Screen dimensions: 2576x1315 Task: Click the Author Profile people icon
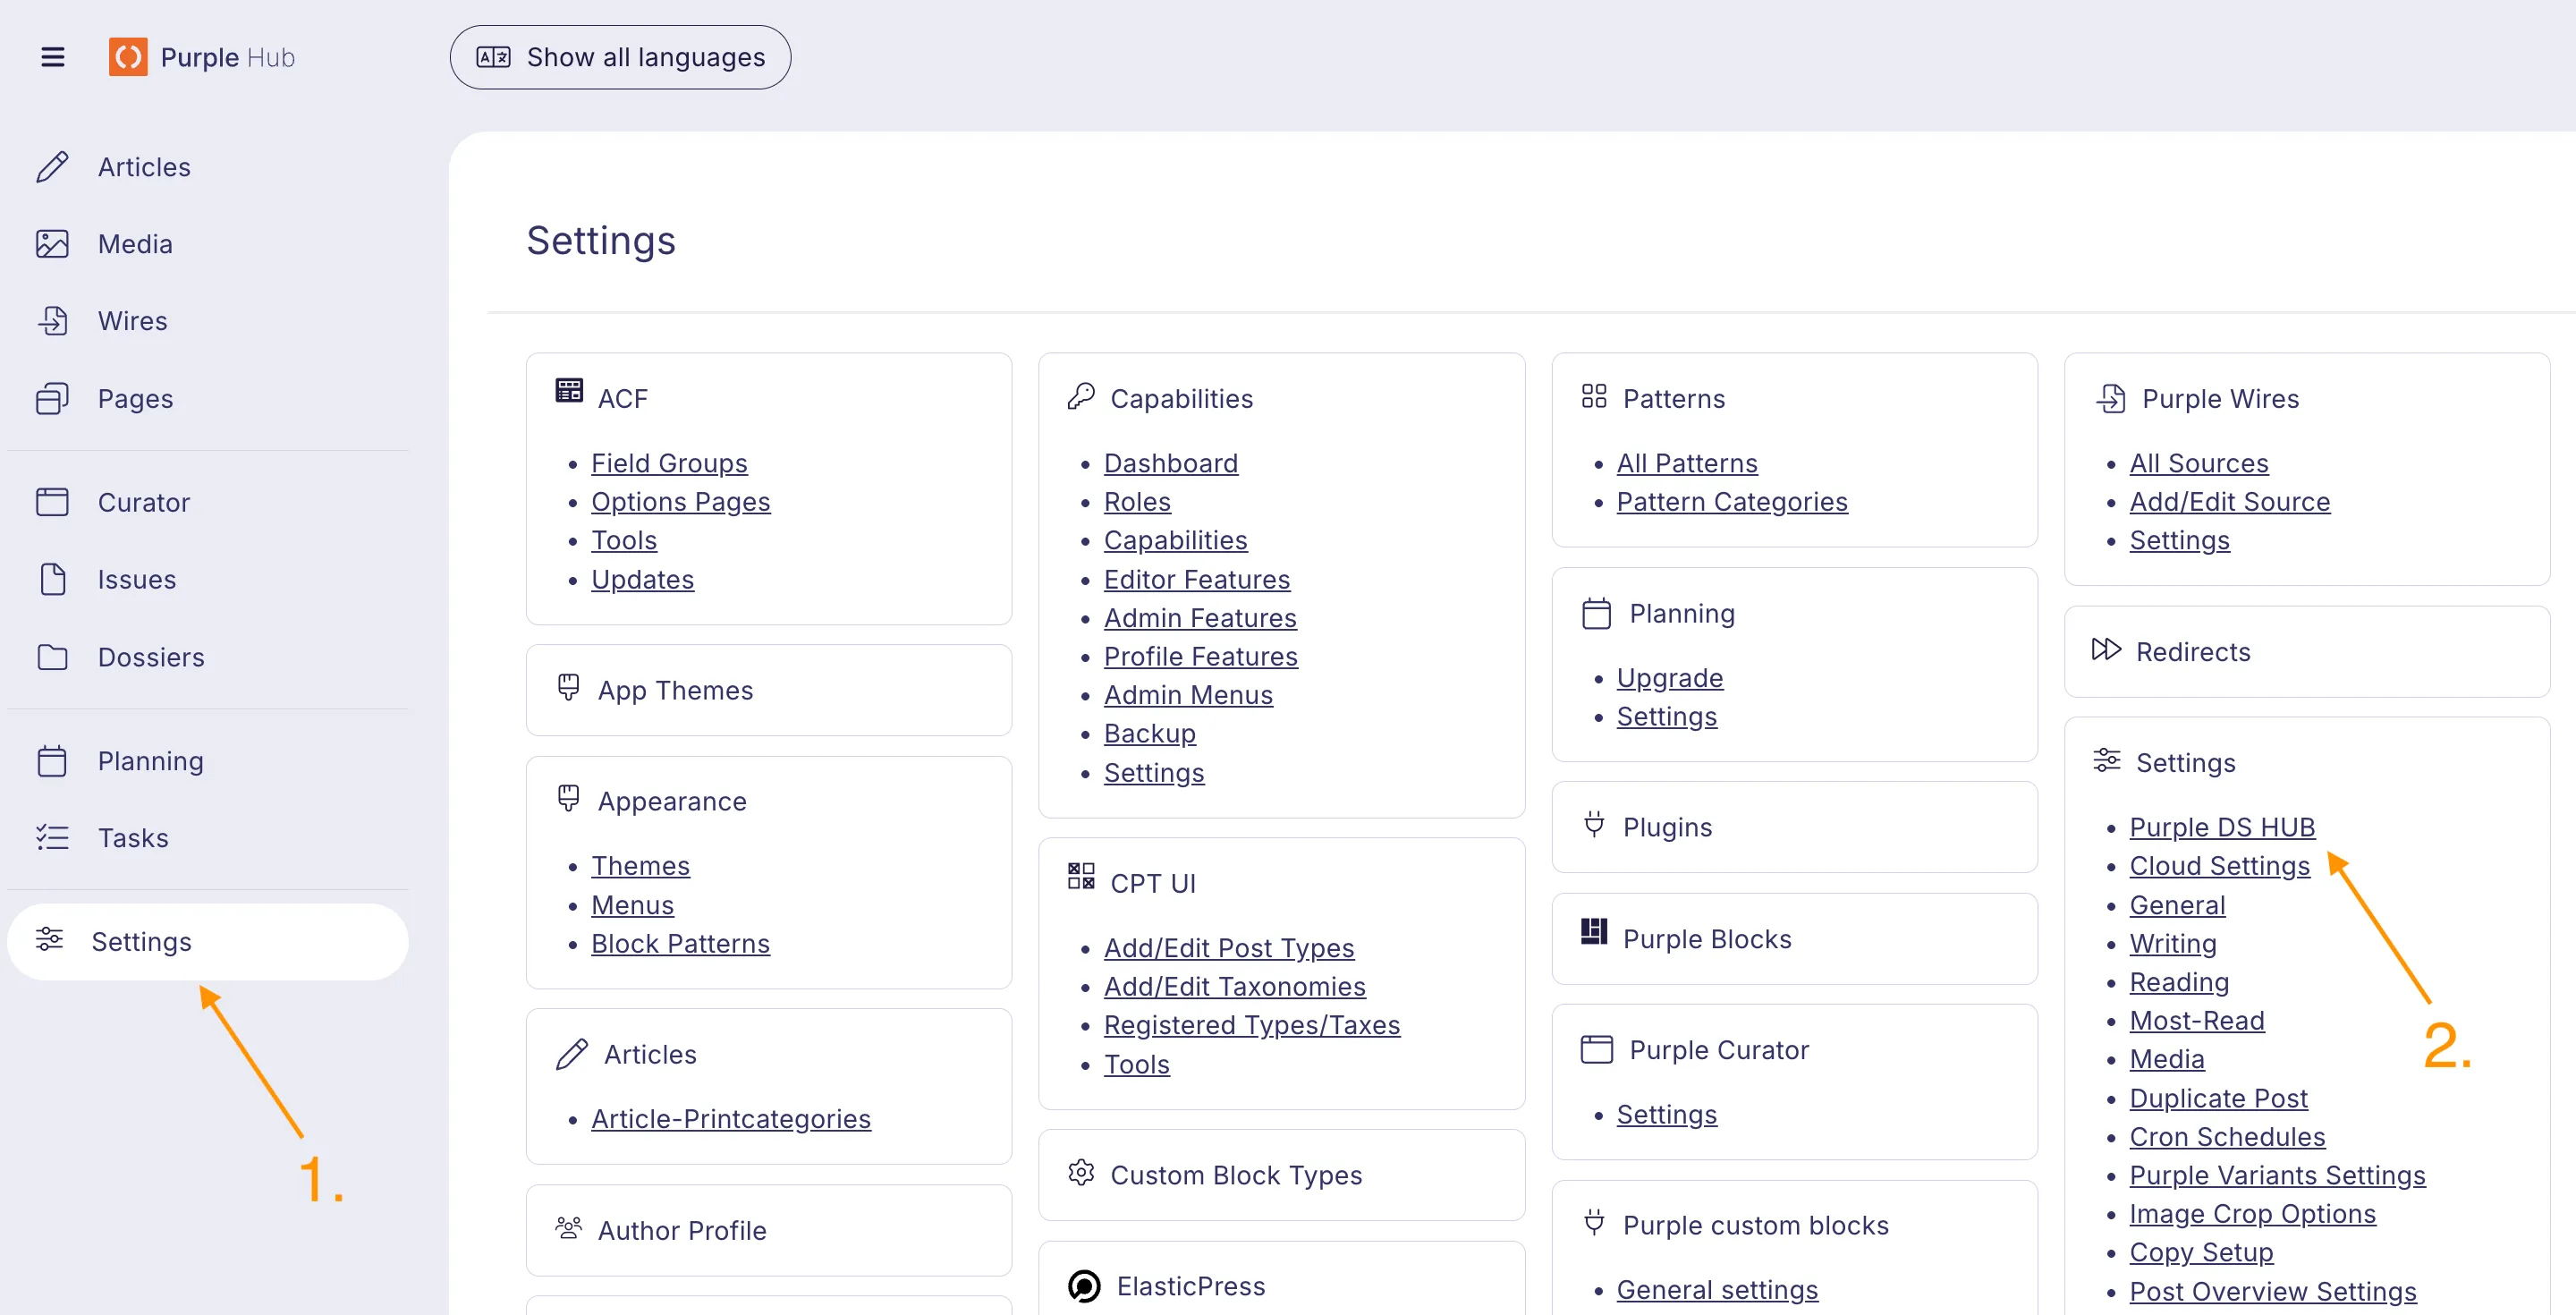coord(569,1227)
